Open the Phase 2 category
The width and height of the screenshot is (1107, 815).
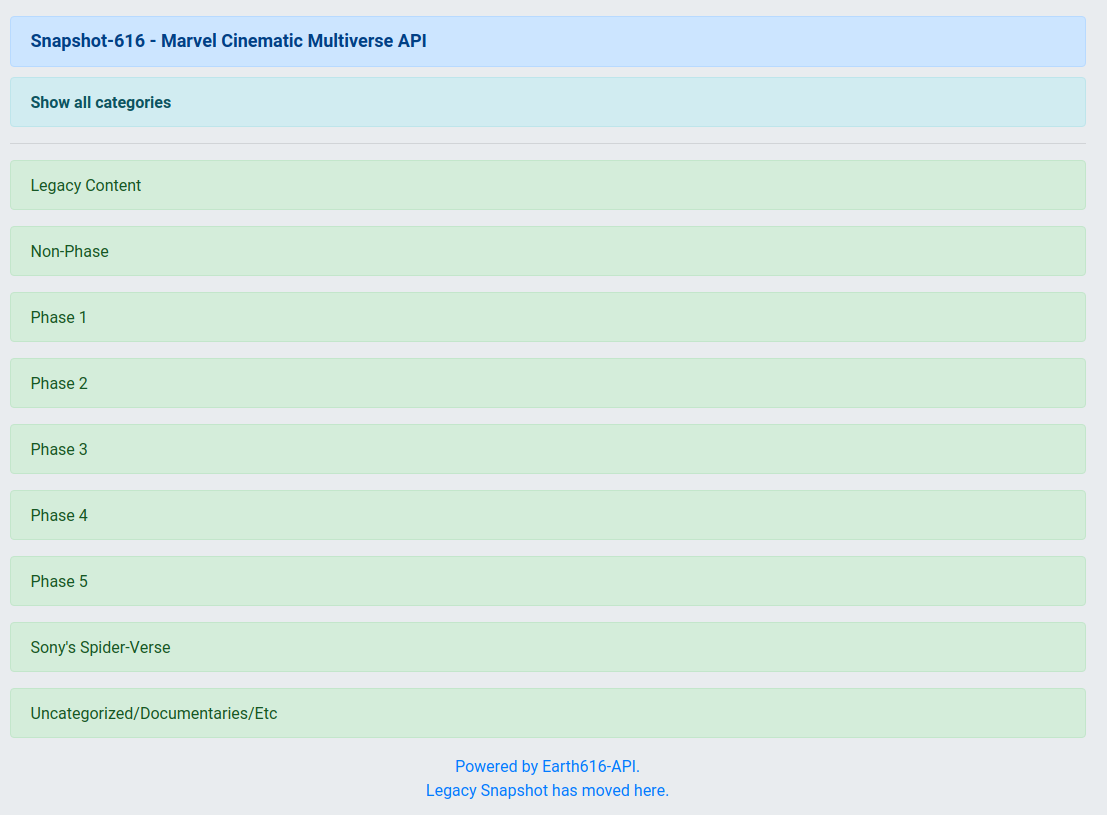coord(548,383)
